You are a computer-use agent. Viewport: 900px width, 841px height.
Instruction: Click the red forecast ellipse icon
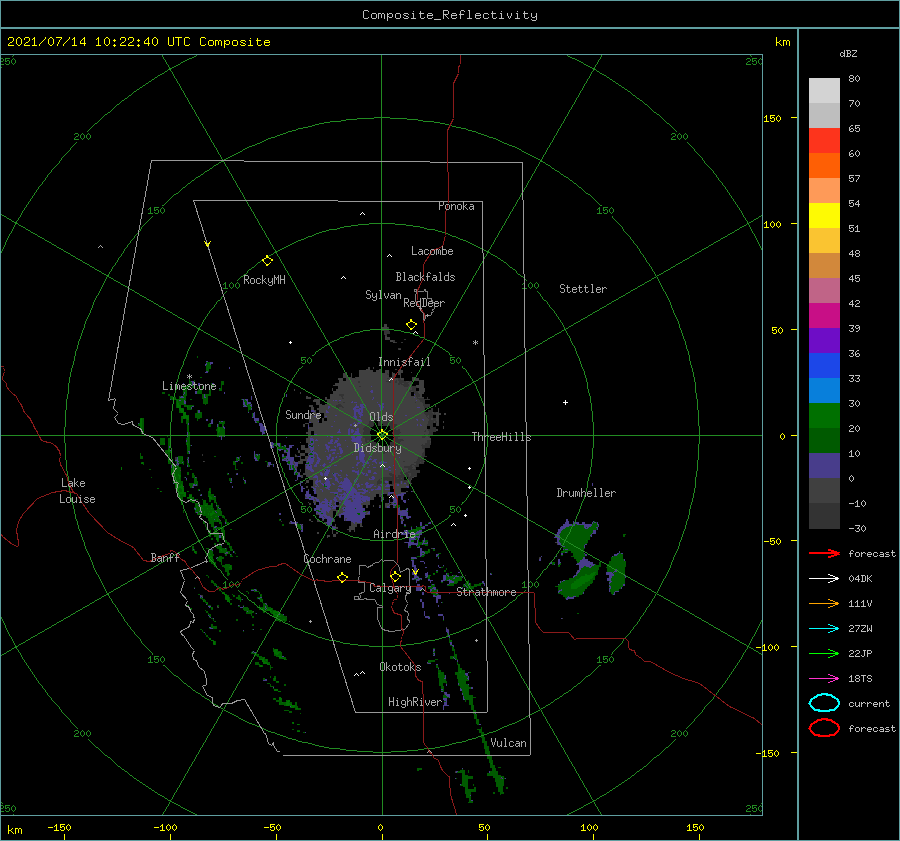pyautogui.click(x=824, y=728)
